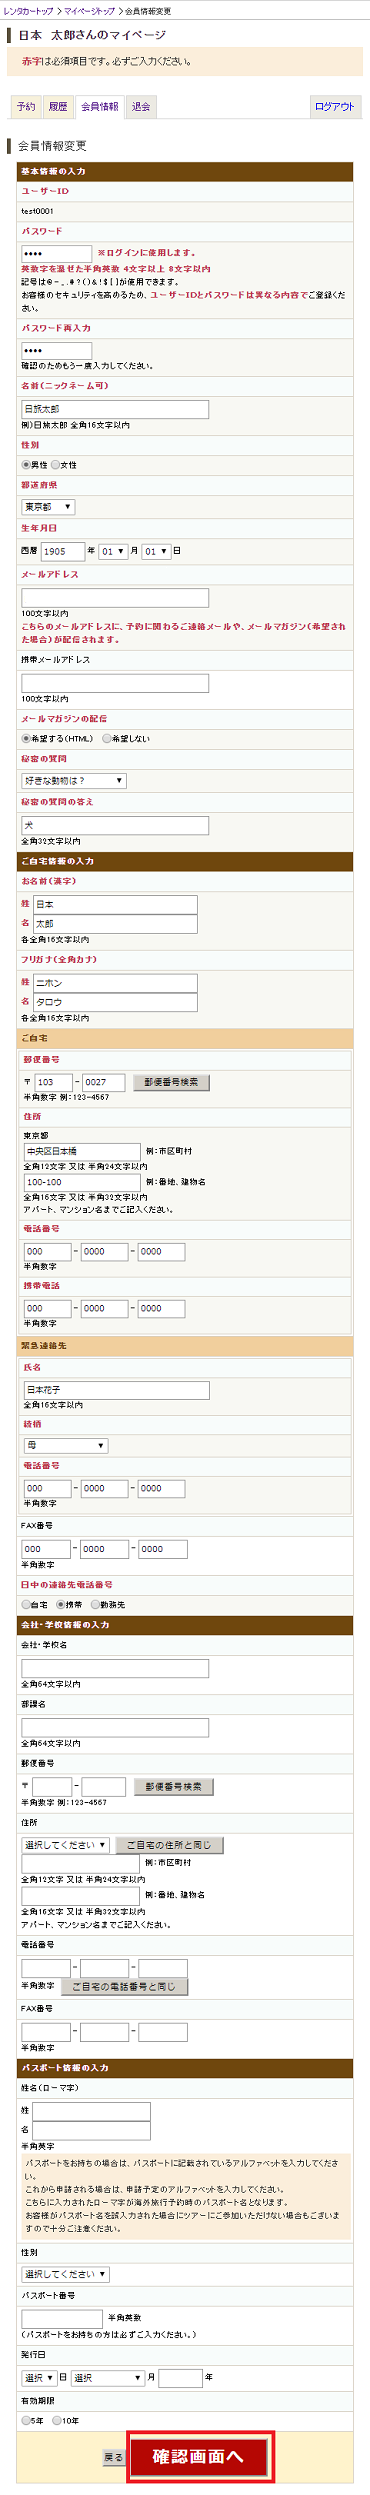This screenshot has width=370, height=2495.
Task: Open the birth month dropdown
Action: pyautogui.click(x=113, y=551)
